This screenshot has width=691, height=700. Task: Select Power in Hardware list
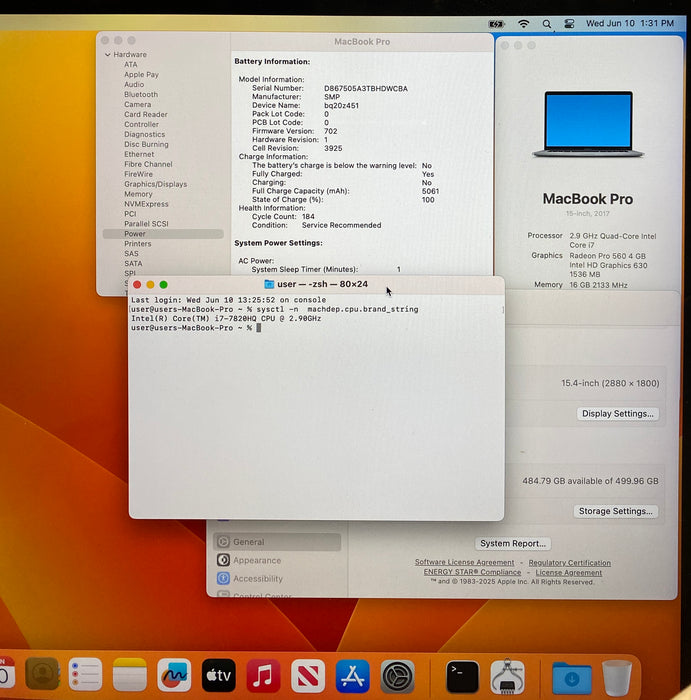click(163, 234)
